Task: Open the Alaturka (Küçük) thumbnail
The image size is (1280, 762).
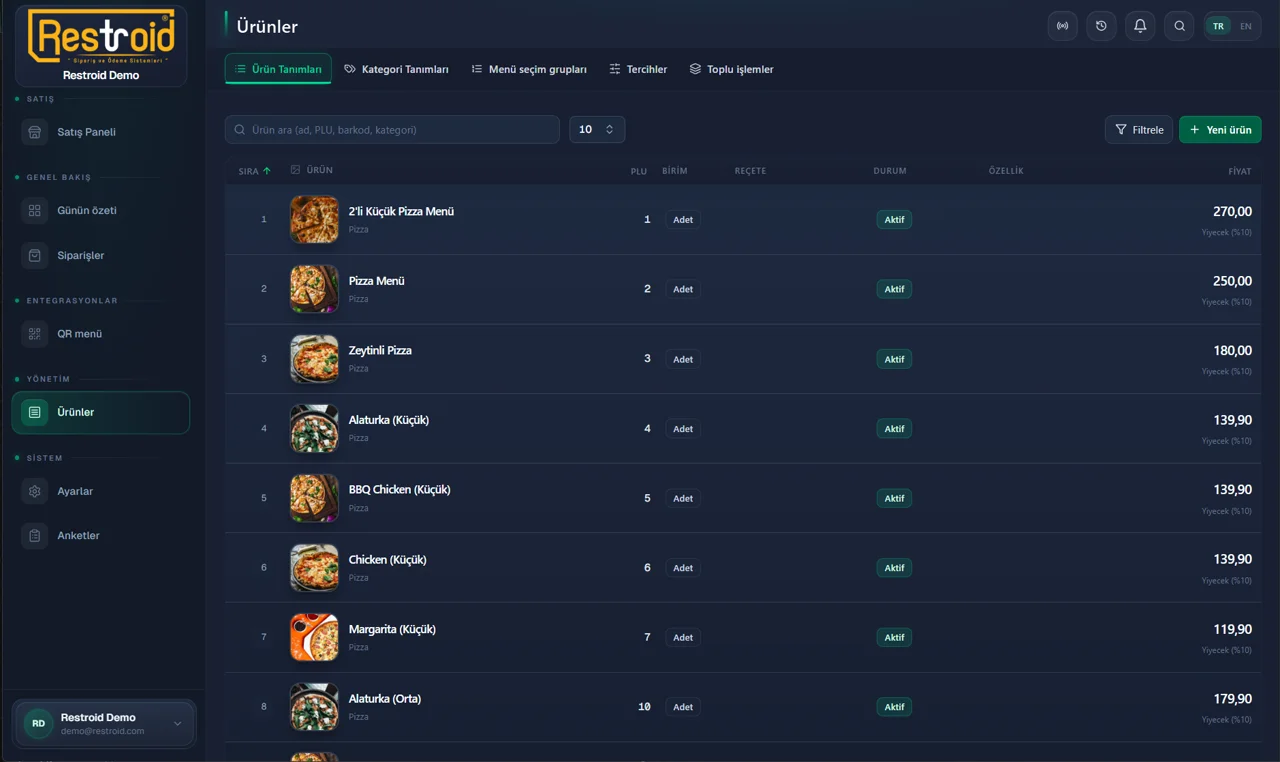Action: point(314,428)
